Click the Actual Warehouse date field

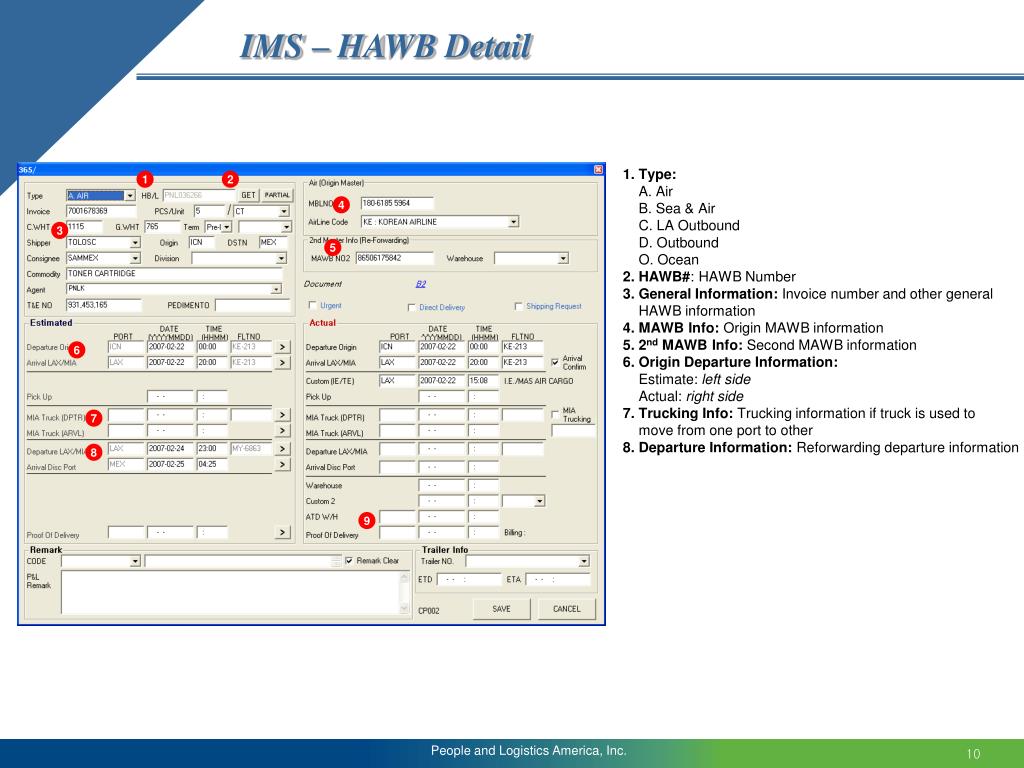[441, 485]
